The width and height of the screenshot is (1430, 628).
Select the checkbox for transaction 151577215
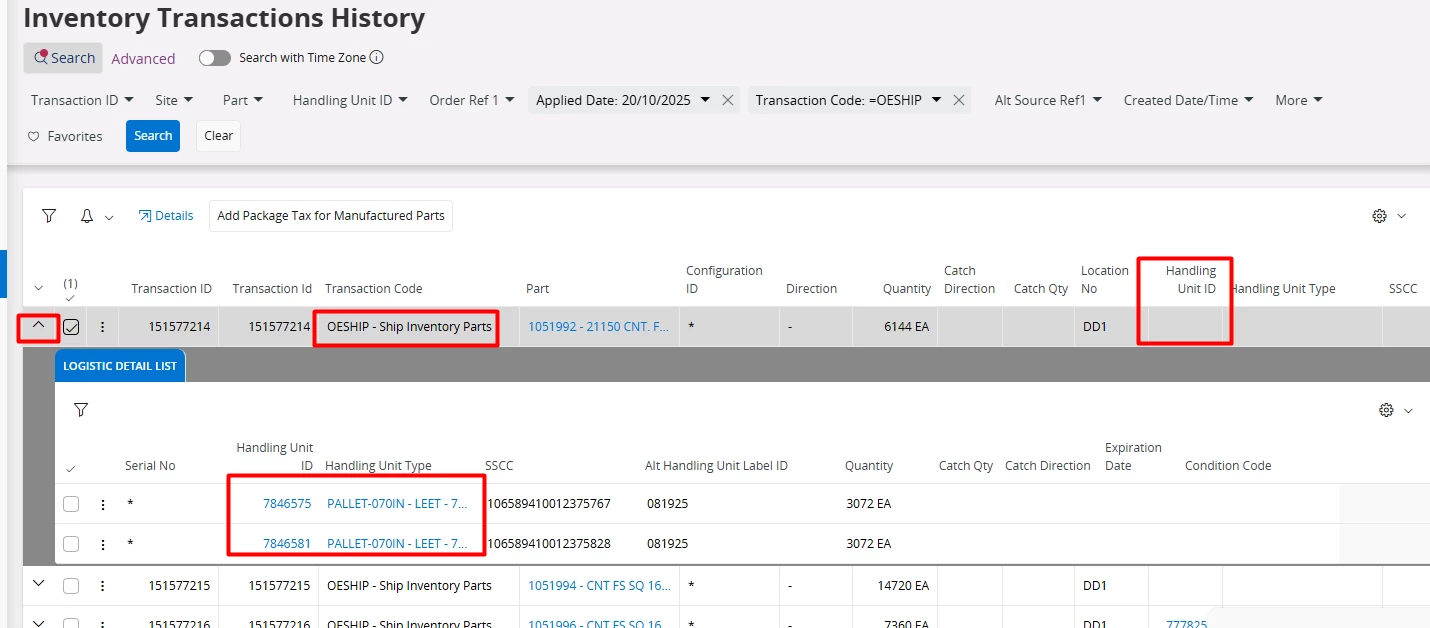[x=71, y=586]
